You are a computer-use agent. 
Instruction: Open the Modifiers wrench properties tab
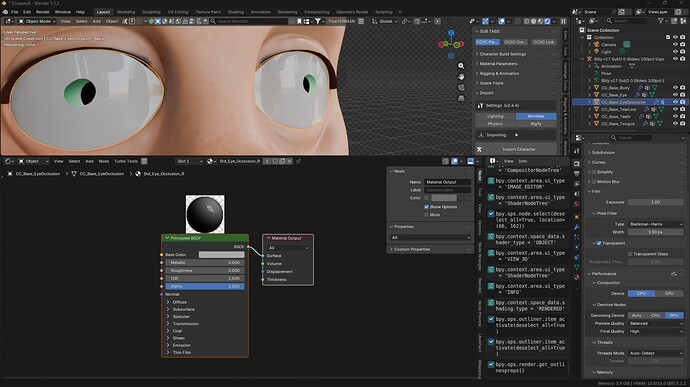576,227
